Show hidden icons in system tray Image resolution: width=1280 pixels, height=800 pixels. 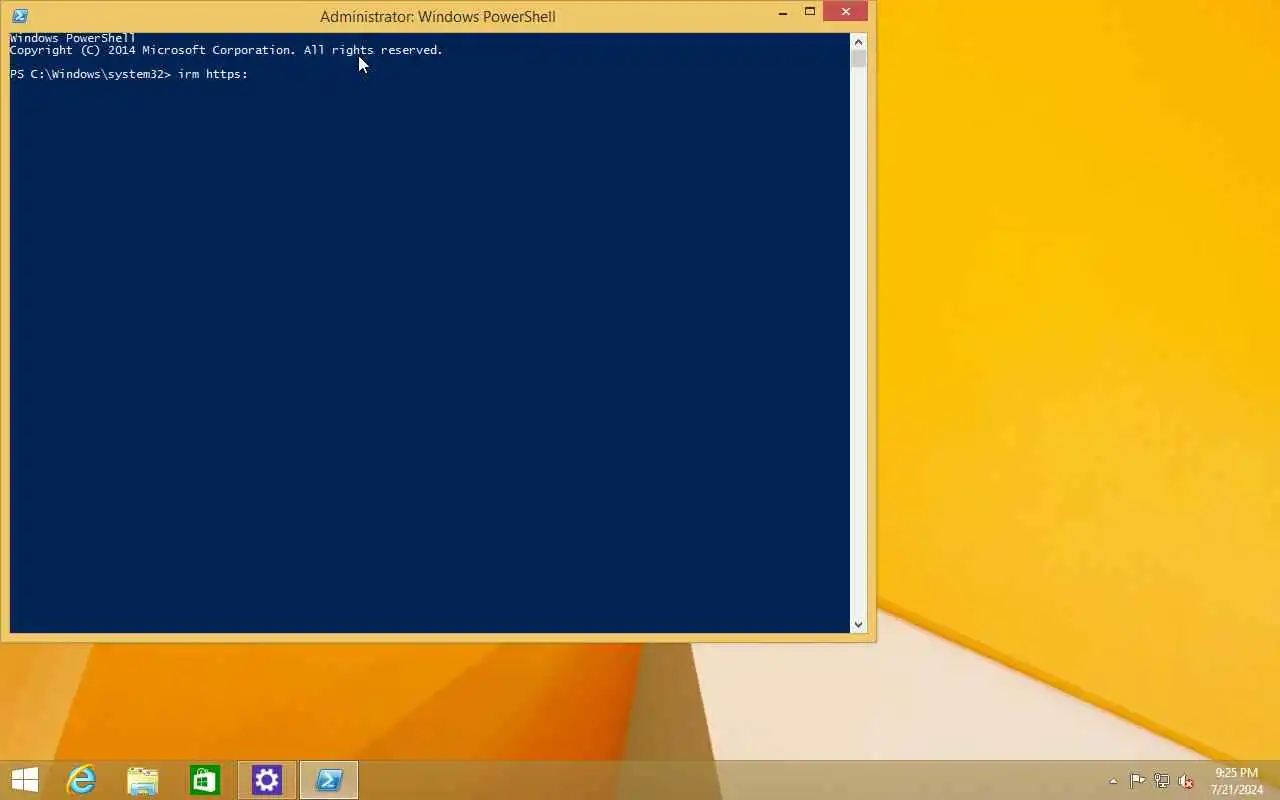1113,781
